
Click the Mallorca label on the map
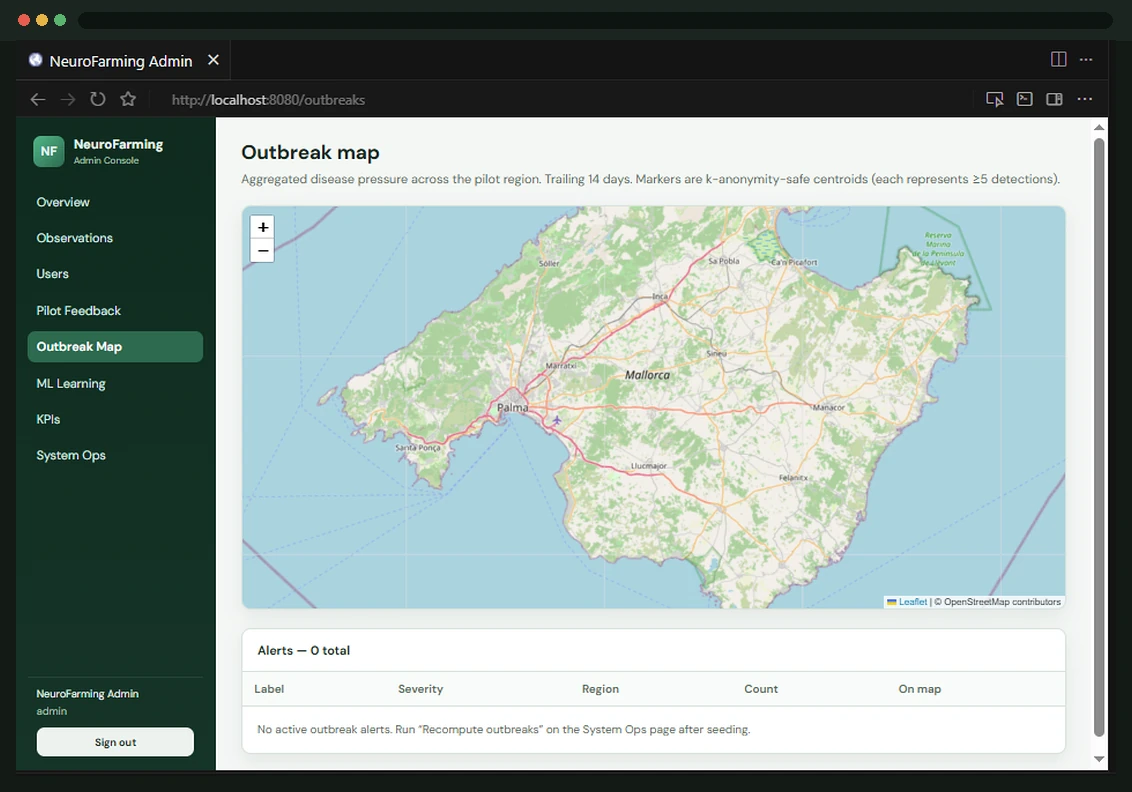[x=647, y=375]
